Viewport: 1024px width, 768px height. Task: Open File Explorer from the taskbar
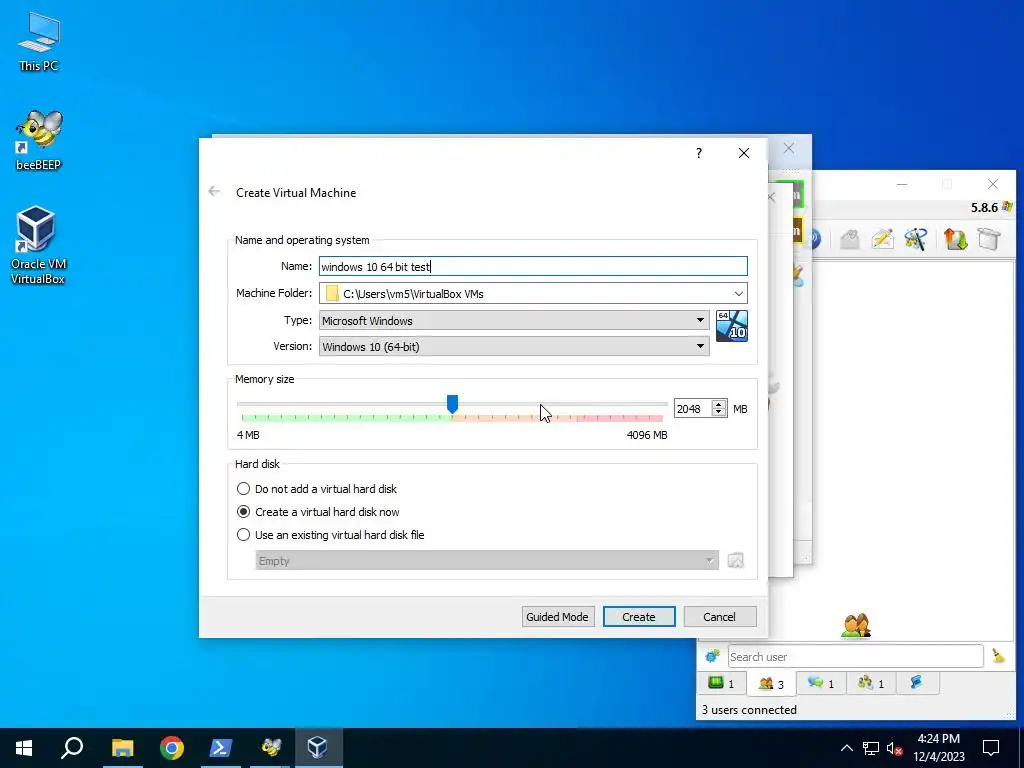pyautogui.click(x=122, y=748)
